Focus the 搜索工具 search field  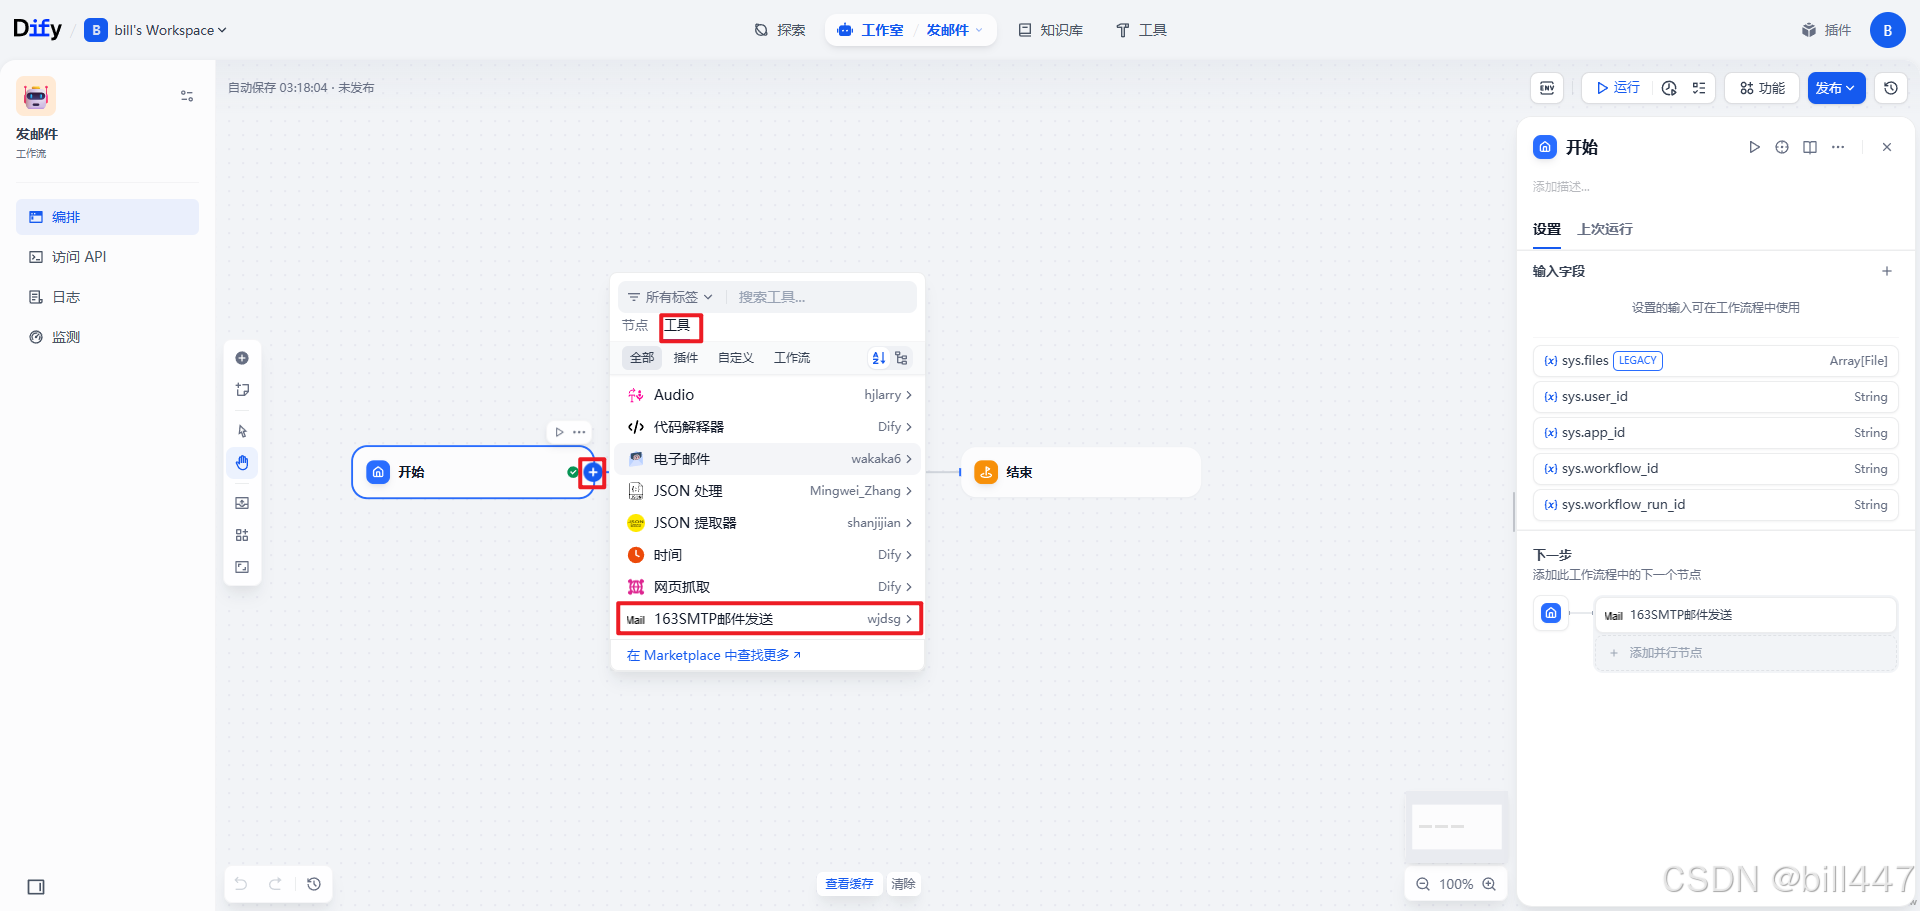tap(822, 297)
